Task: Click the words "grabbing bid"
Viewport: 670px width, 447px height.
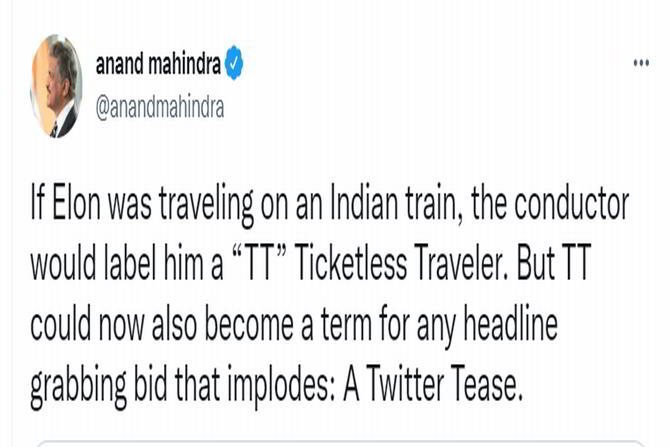Action: click(99, 384)
